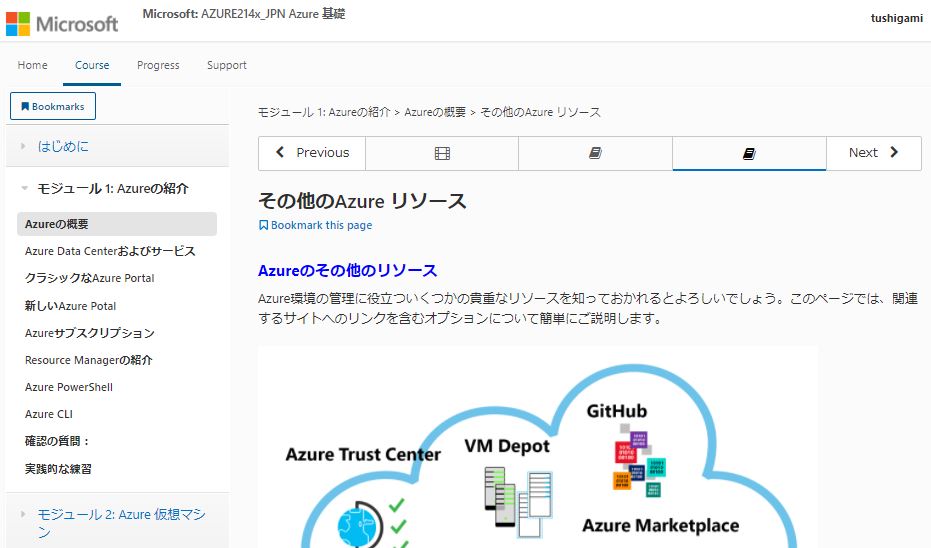This screenshot has width=931, height=548.
Task: Open Azureサブスクリプション lesson
Action: (90, 333)
